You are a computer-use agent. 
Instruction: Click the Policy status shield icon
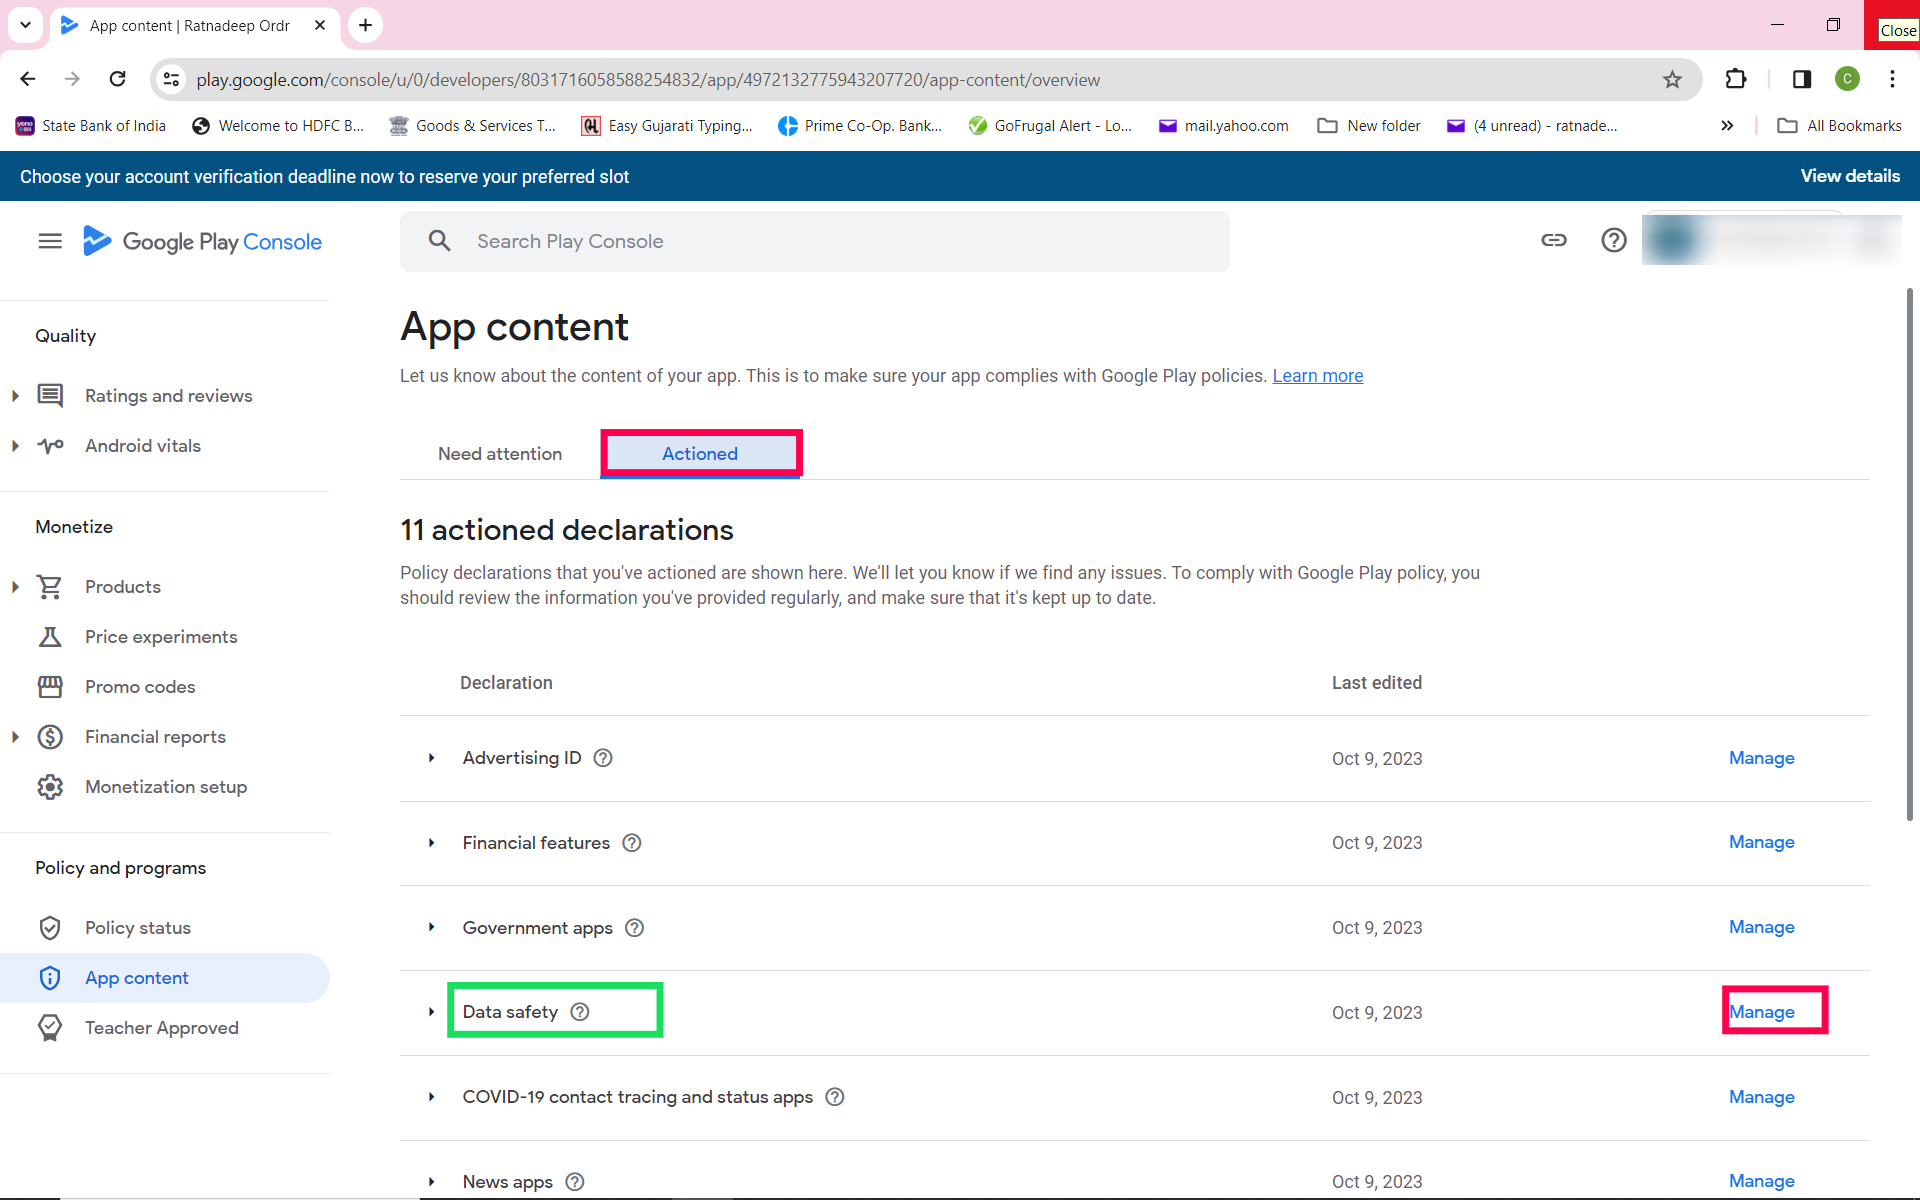pos(50,928)
